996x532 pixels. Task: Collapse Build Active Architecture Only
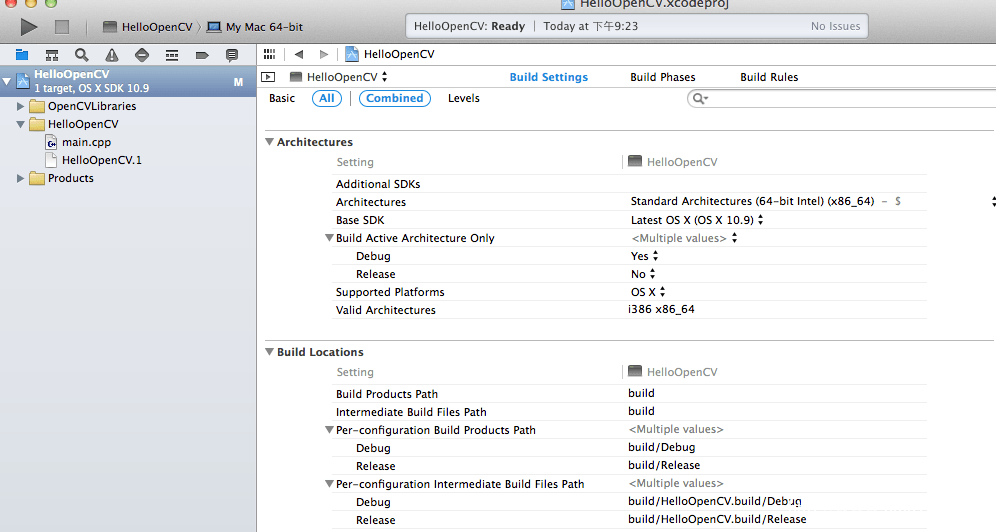329,238
